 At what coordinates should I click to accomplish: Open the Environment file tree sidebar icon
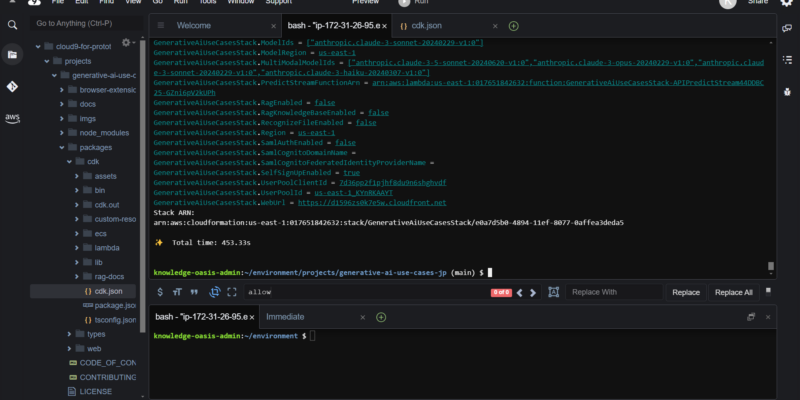coord(13,54)
